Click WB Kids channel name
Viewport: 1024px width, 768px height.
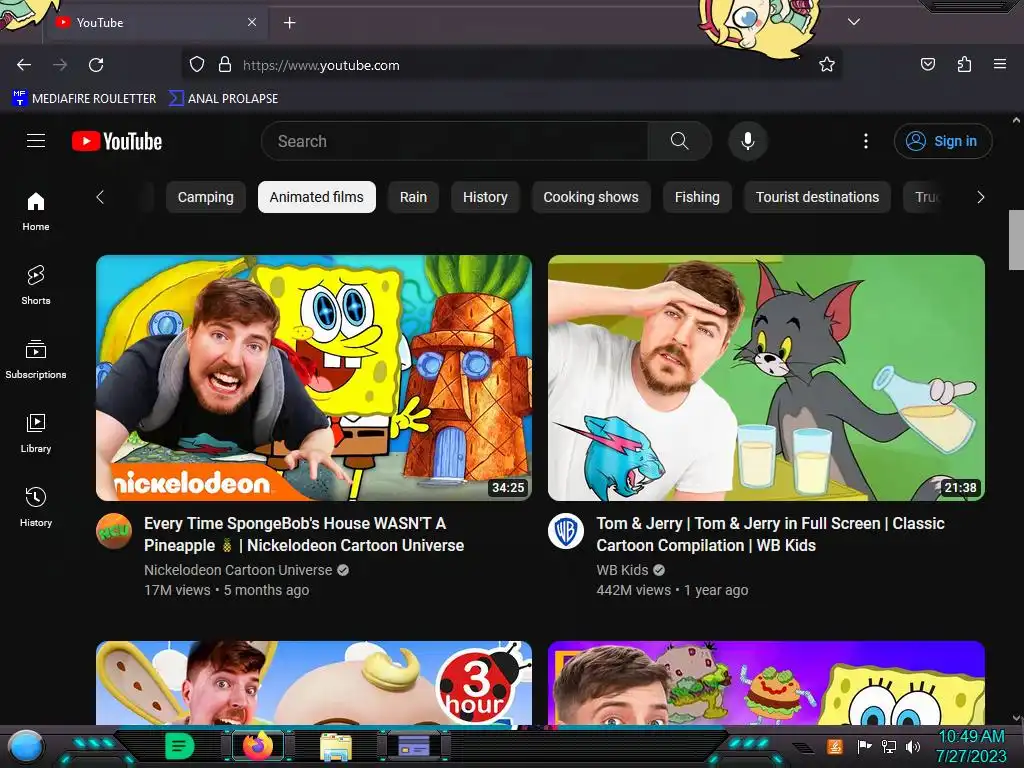(622, 570)
